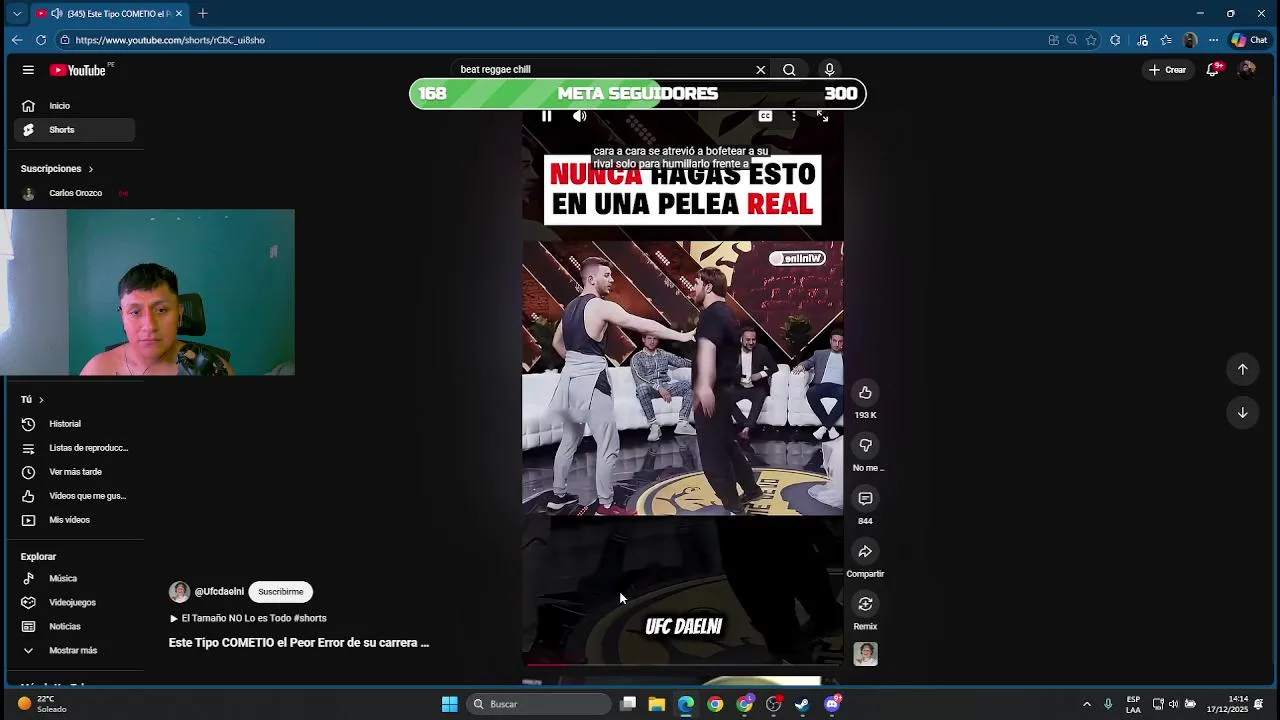Show hidden system tray icons
This screenshot has height=720, width=1280.
pos(1087,704)
